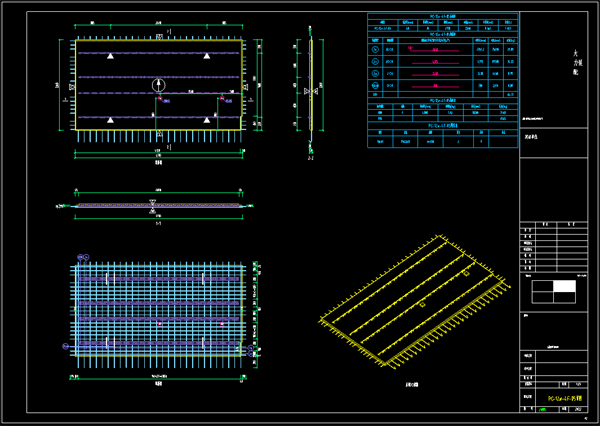Click the first row's circled rebar mark in table
Screen dimensions: 600x426
[x=375, y=50]
